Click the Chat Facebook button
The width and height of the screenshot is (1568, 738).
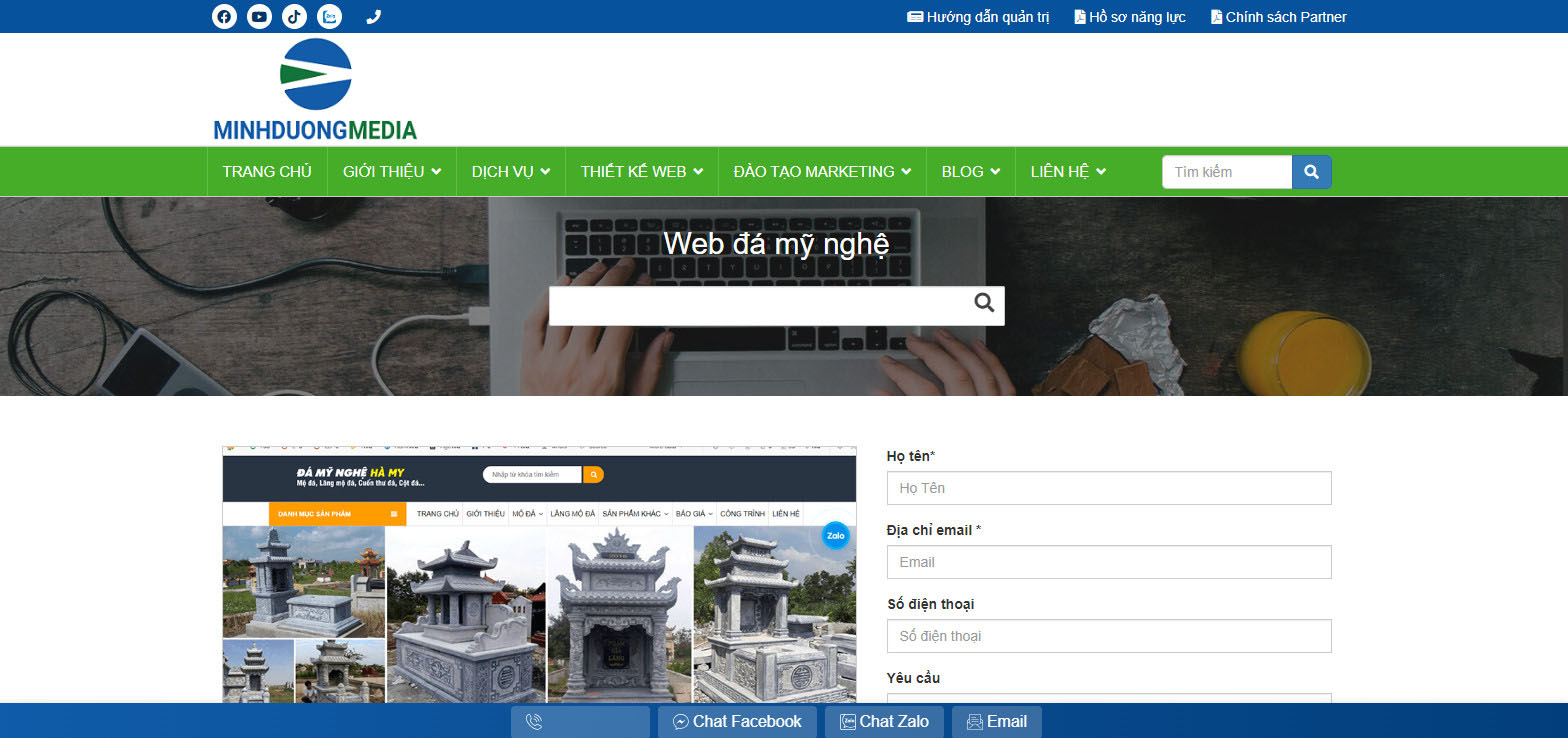point(737,722)
